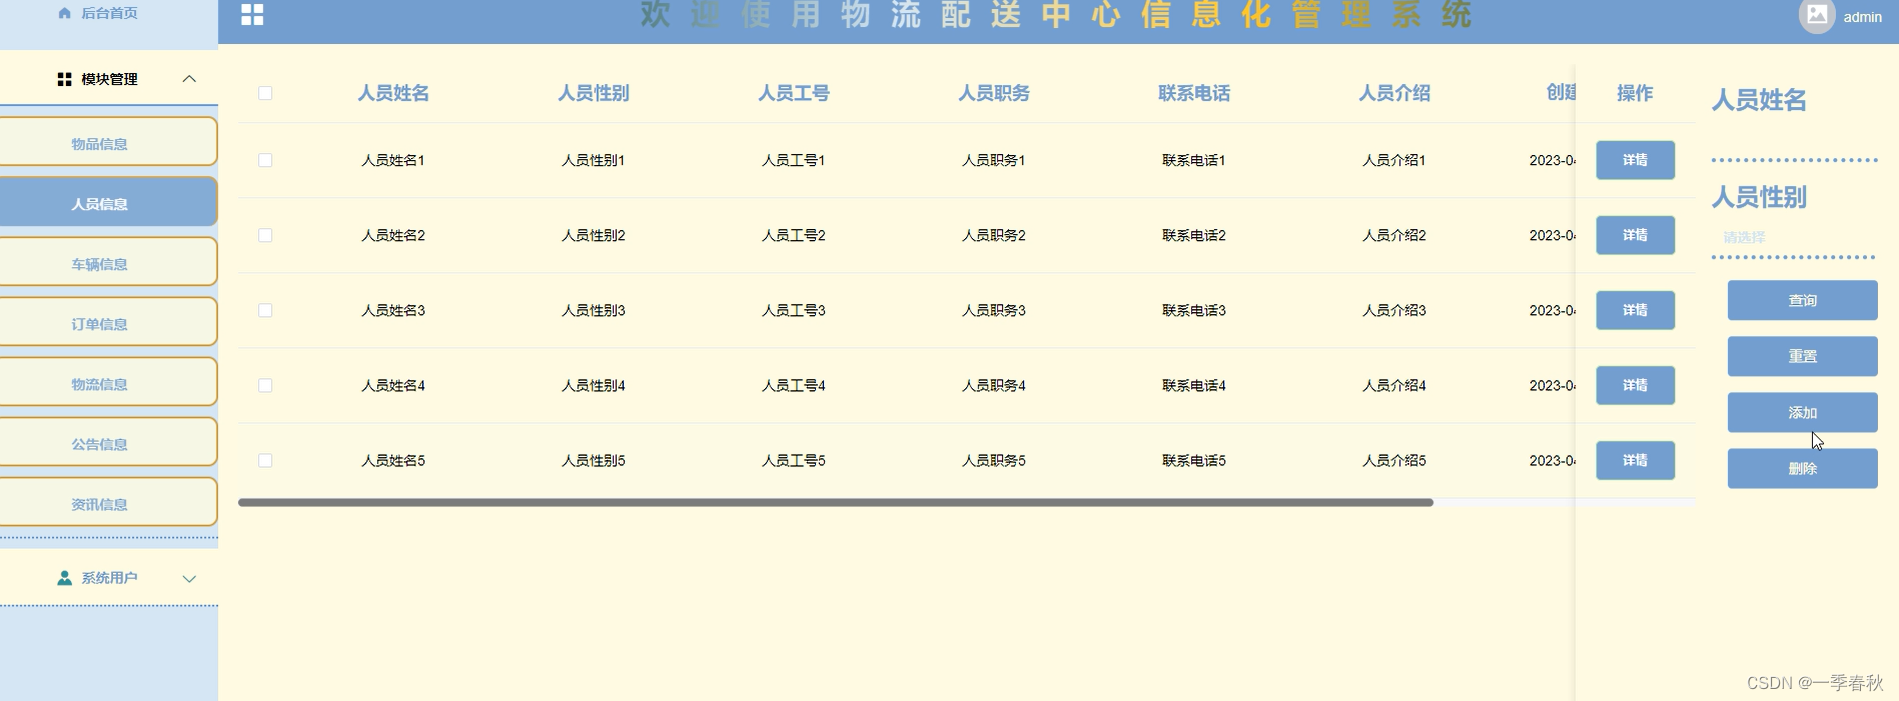Check the row for 人员姓名4
This screenshot has height=701, width=1899.
pyautogui.click(x=265, y=385)
